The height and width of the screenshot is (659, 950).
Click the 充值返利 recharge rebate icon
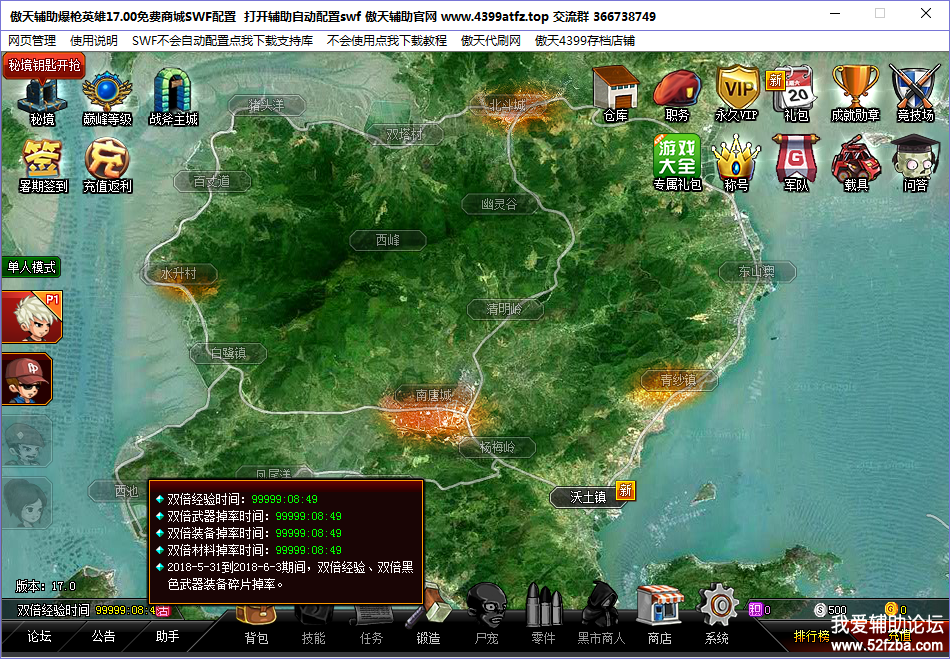pyautogui.click(x=107, y=163)
